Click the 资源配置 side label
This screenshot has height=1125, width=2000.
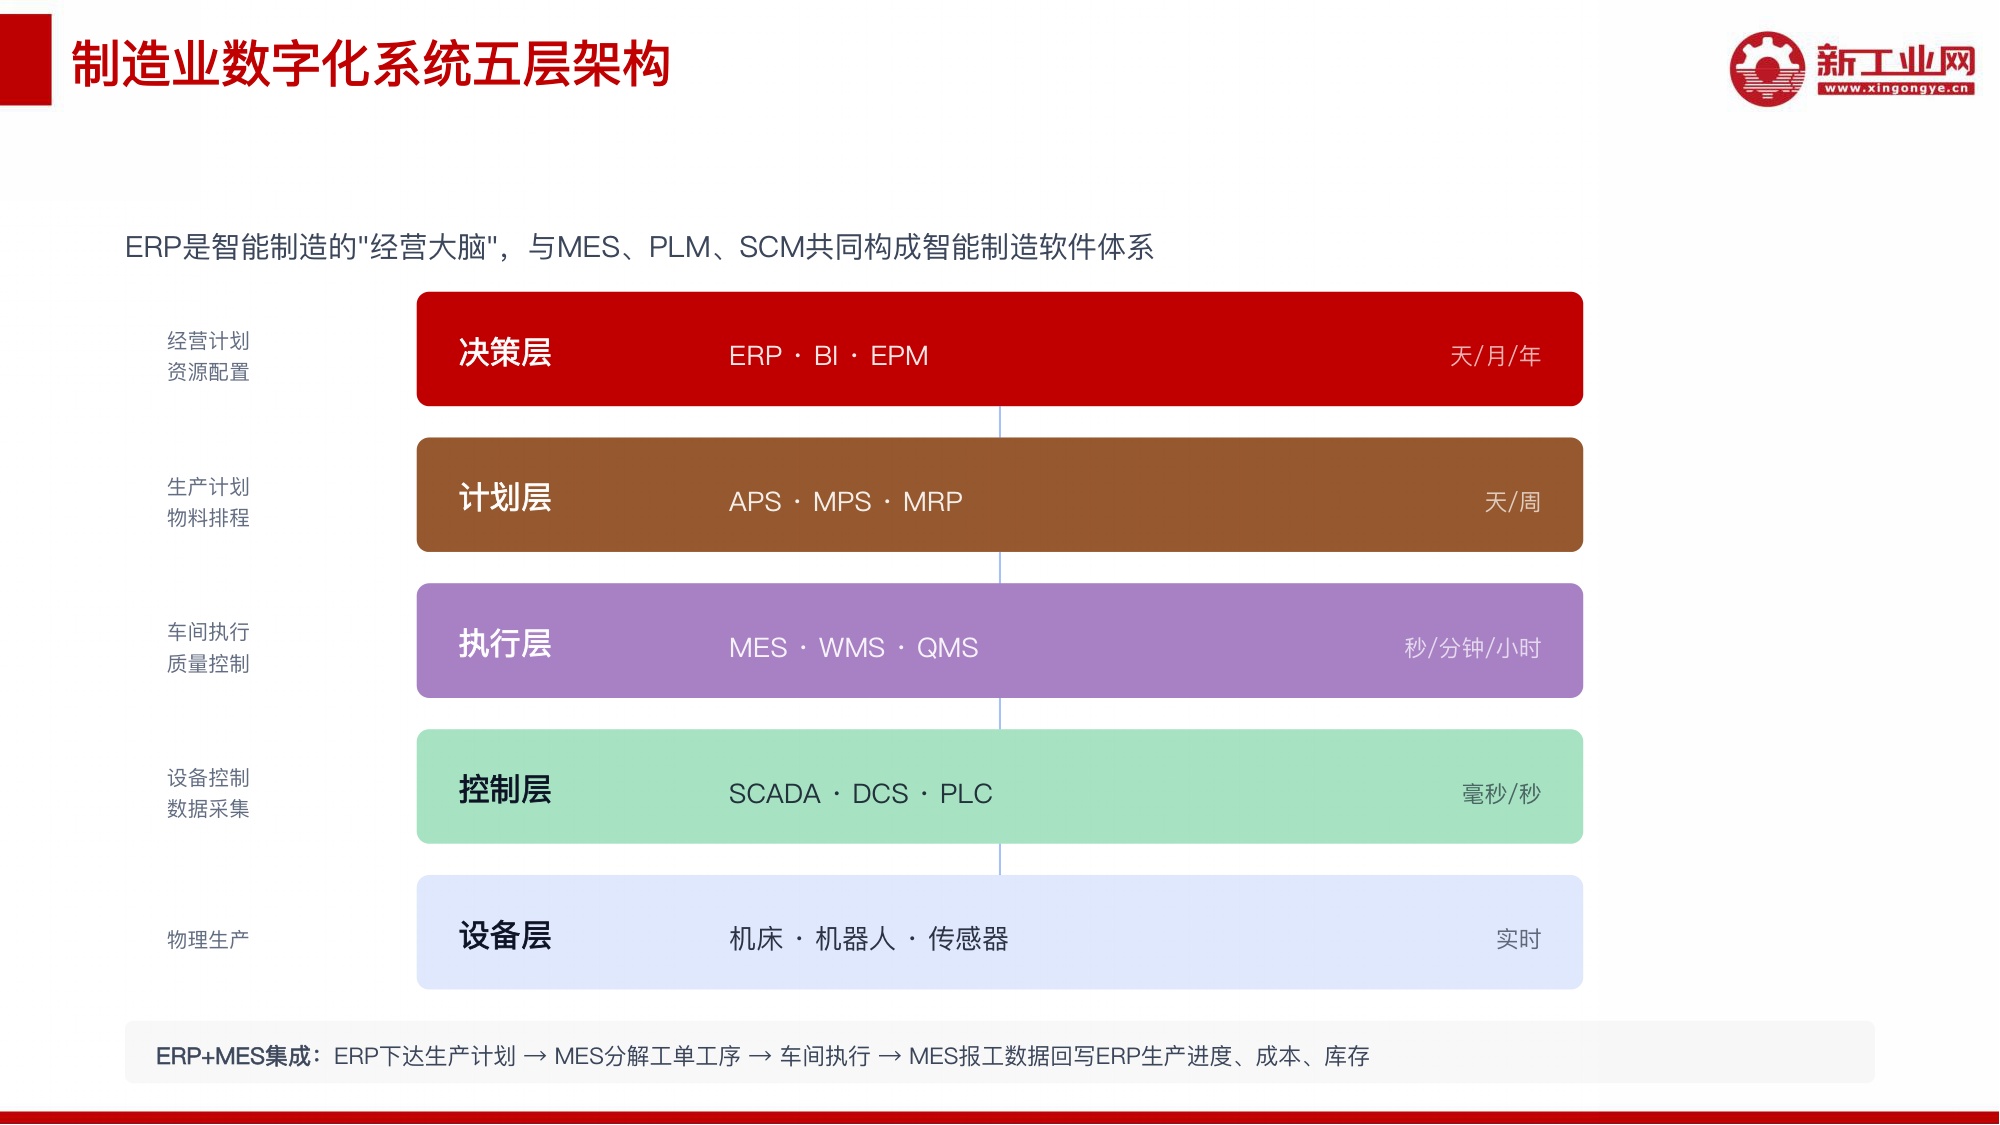coord(208,372)
